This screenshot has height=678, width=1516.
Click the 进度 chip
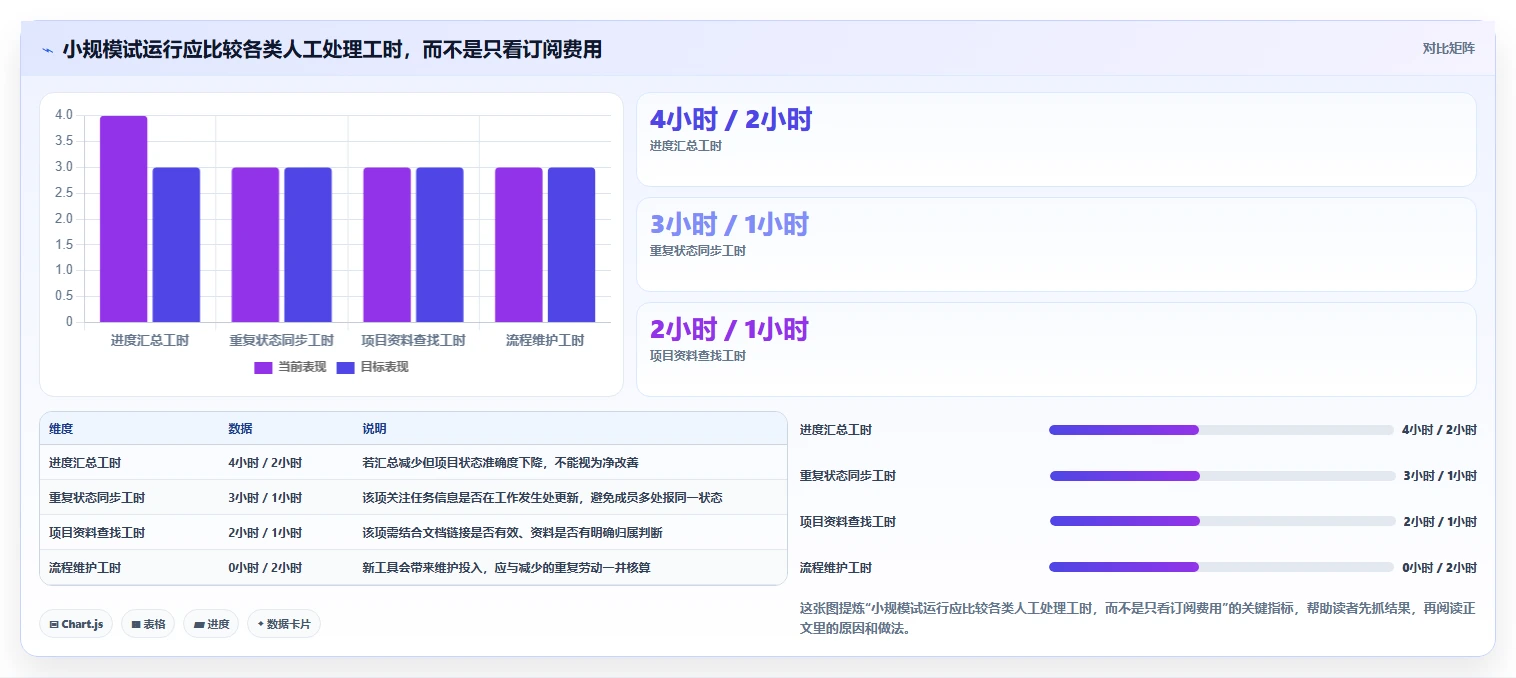coord(211,624)
